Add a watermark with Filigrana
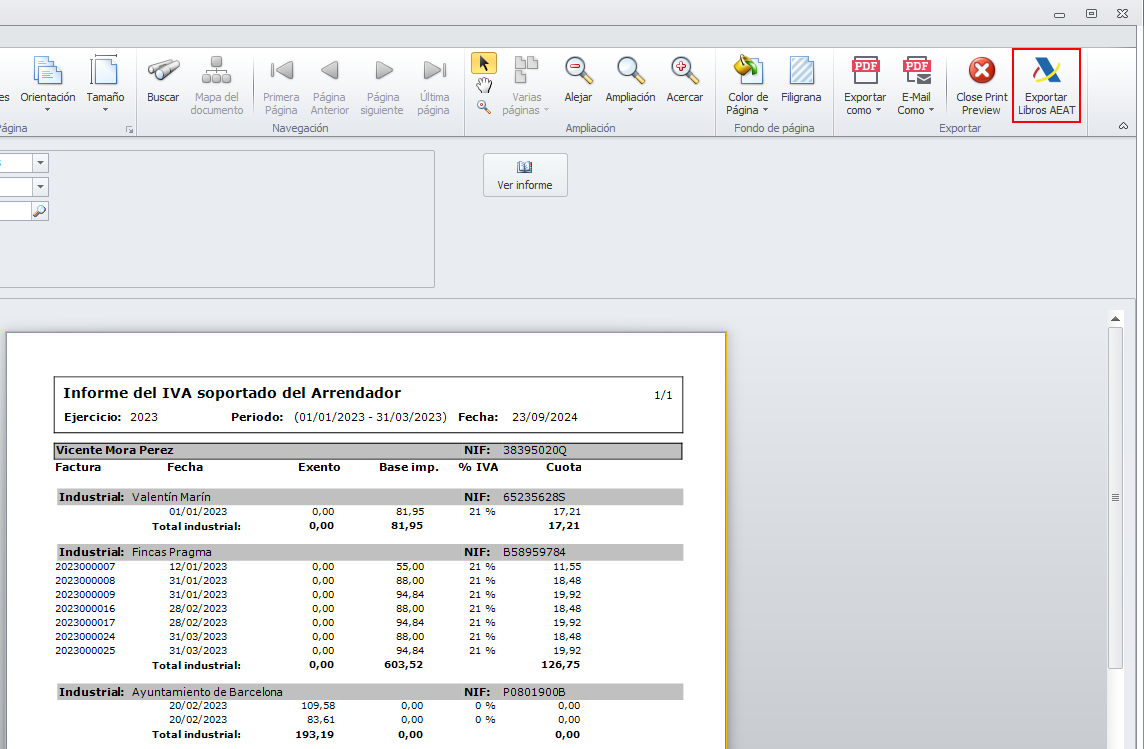Image resolution: width=1144 pixels, height=749 pixels. tap(801, 80)
